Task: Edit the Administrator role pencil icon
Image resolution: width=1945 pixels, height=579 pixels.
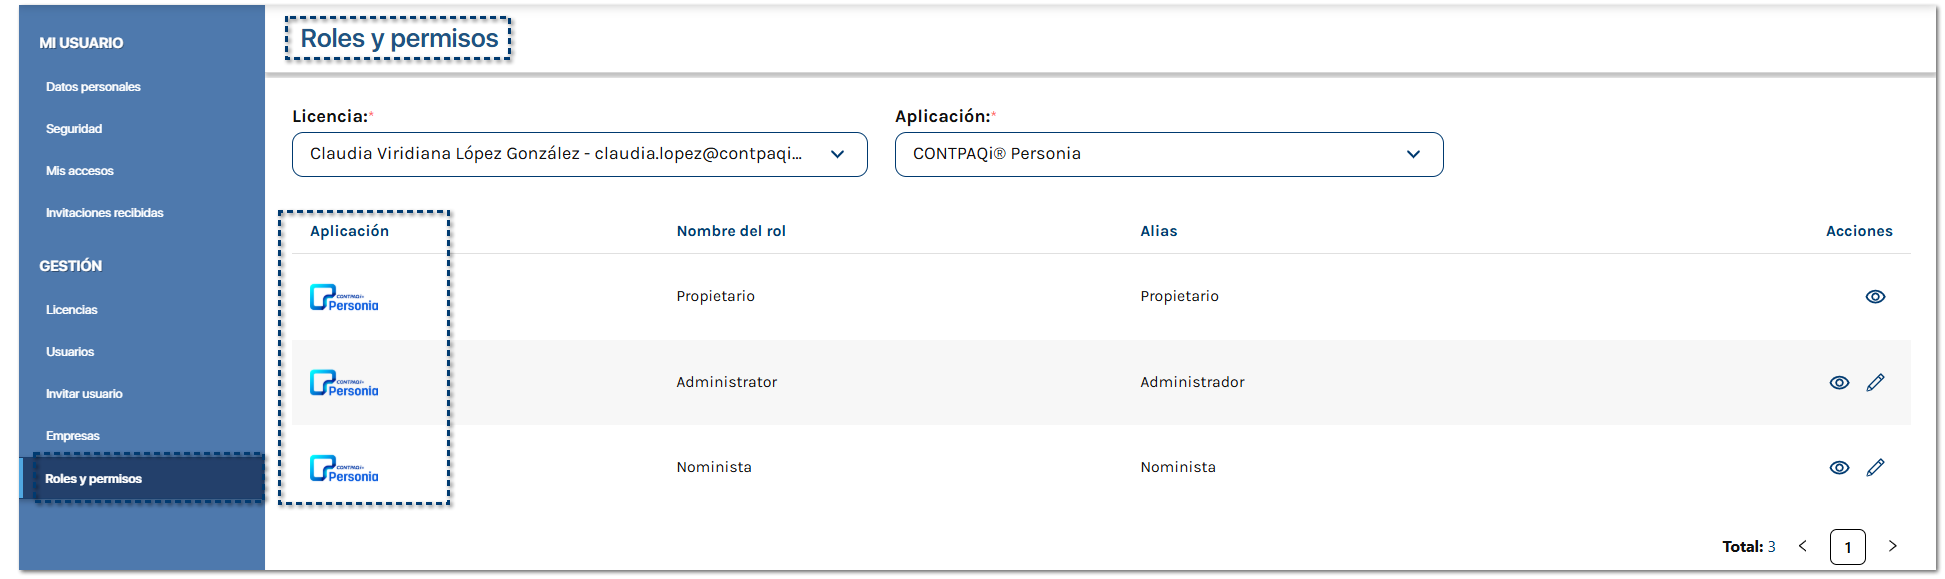Action: pos(1875,382)
